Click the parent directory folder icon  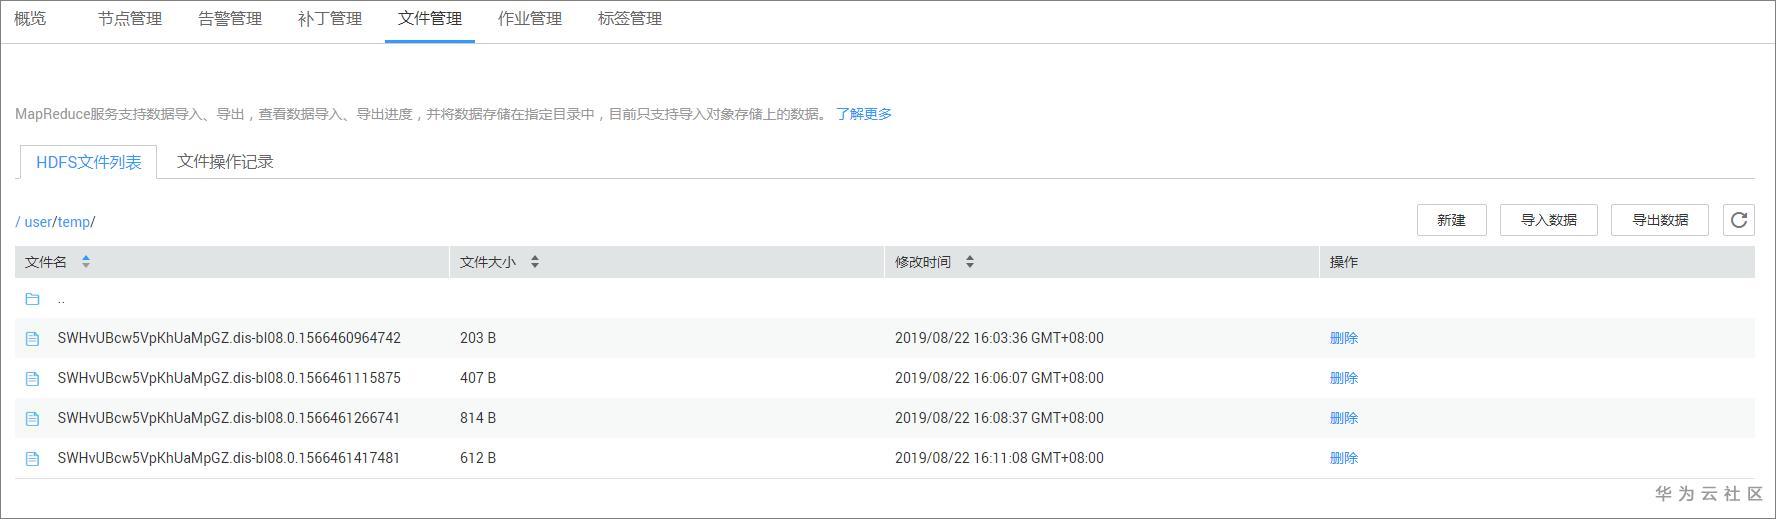(32, 299)
